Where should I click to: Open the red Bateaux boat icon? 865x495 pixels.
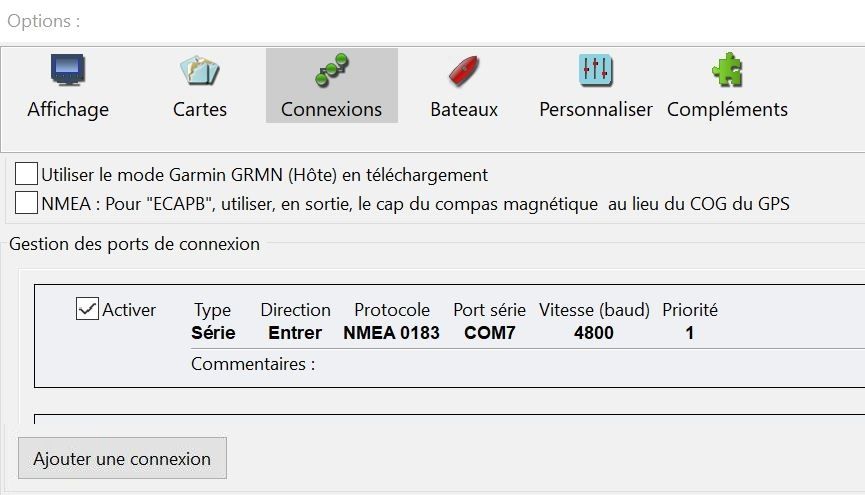463,71
